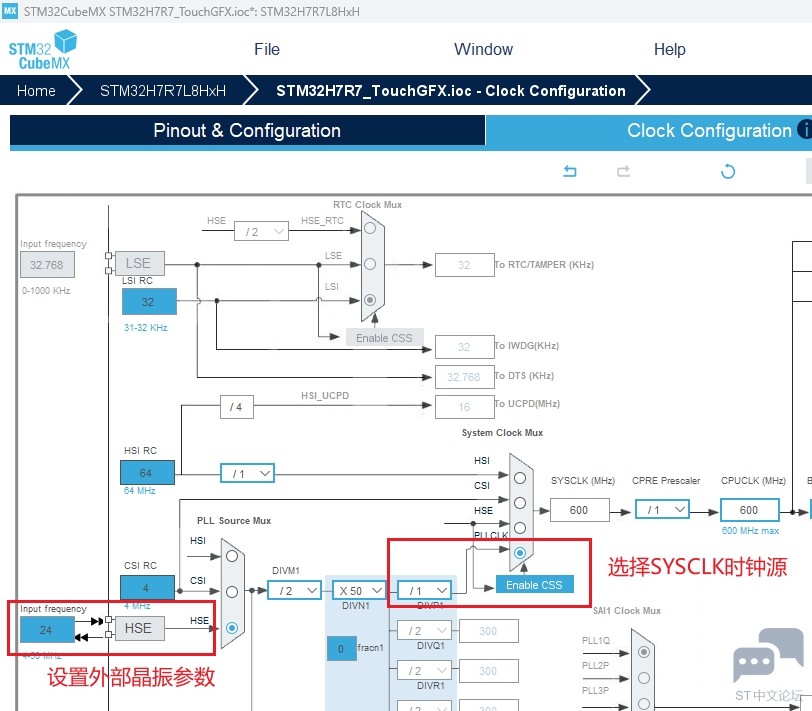Click the DIVR1 300 output box
The width and height of the screenshot is (812, 711).
click(x=488, y=671)
